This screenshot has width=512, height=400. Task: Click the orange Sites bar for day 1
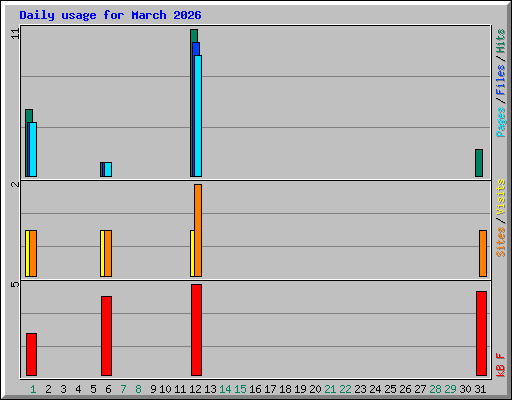tap(33, 253)
